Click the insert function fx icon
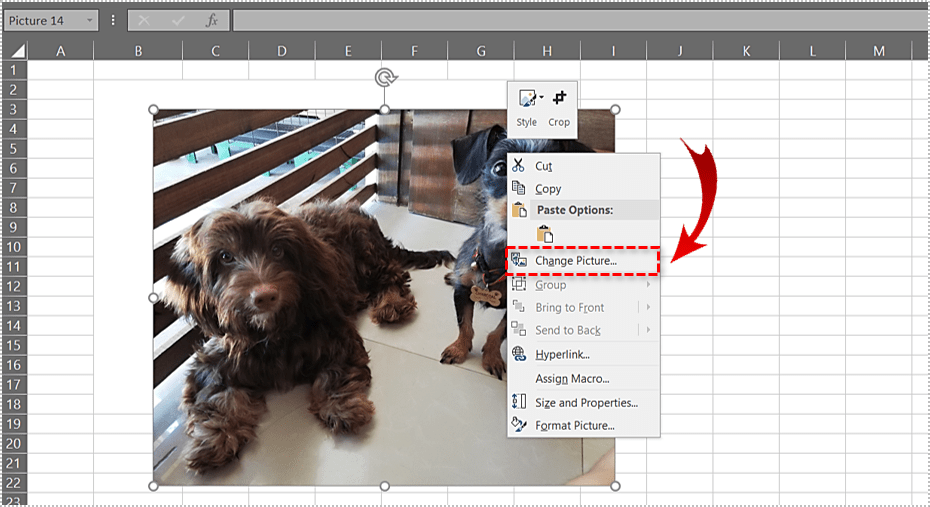930x507 pixels. point(211,20)
